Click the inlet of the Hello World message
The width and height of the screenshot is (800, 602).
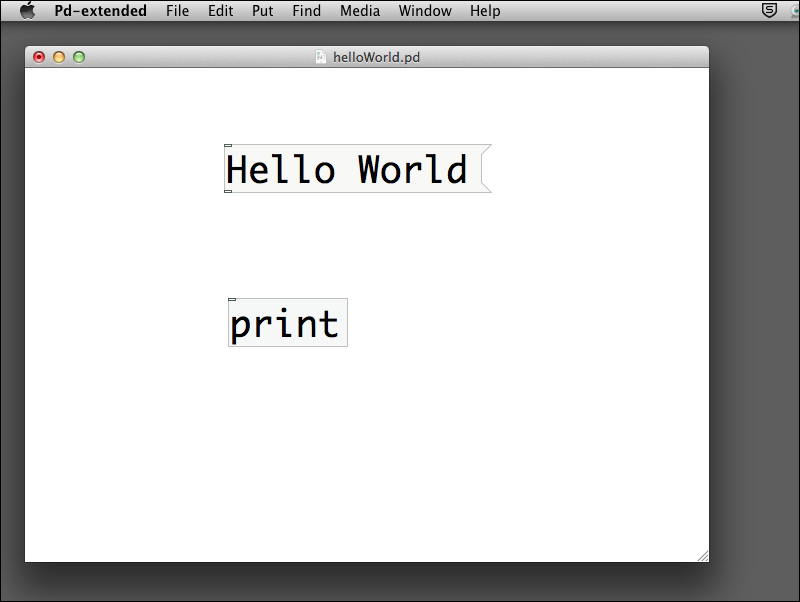pos(228,145)
